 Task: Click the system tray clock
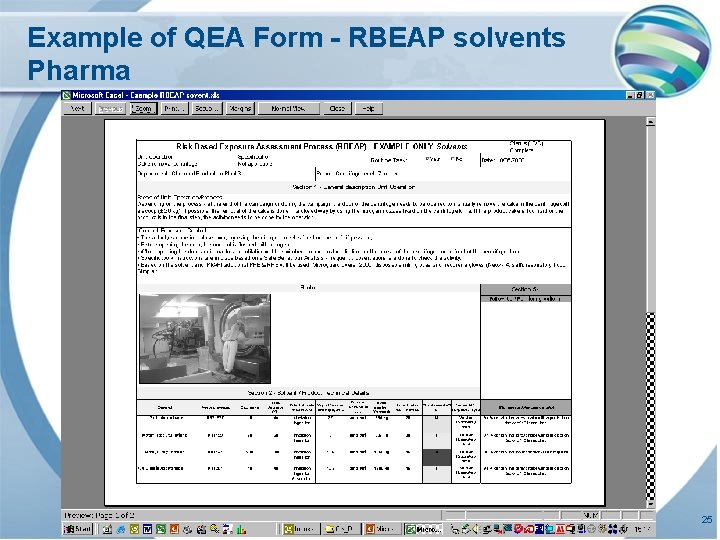click(x=642, y=529)
